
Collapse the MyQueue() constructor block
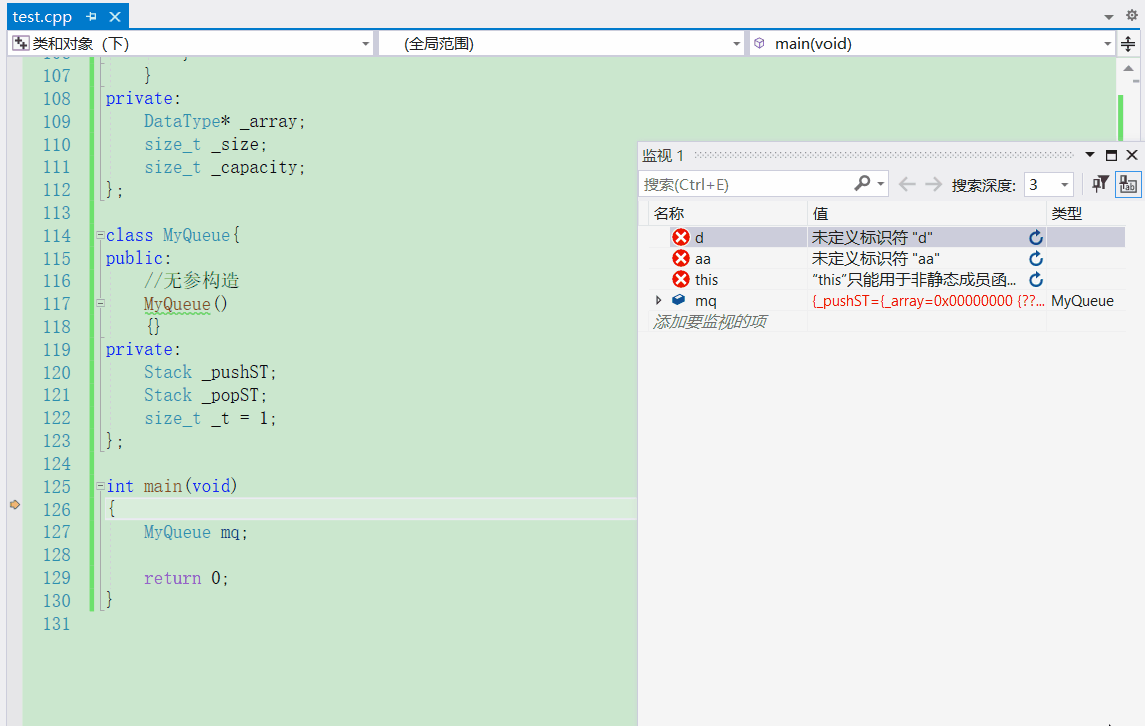(100, 303)
